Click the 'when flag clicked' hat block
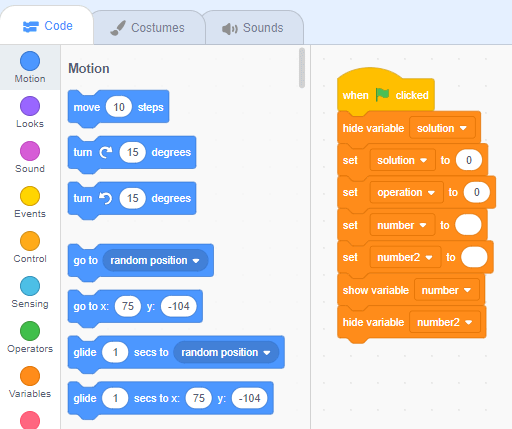The height and width of the screenshot is (429, 512). [x=386, y=92]
